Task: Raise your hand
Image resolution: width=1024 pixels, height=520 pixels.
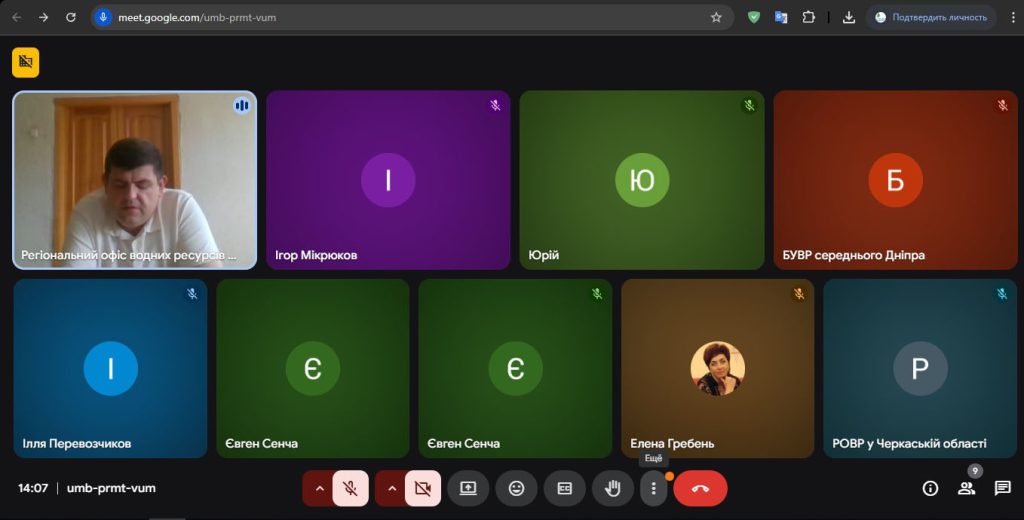Action: pos(613,488)
